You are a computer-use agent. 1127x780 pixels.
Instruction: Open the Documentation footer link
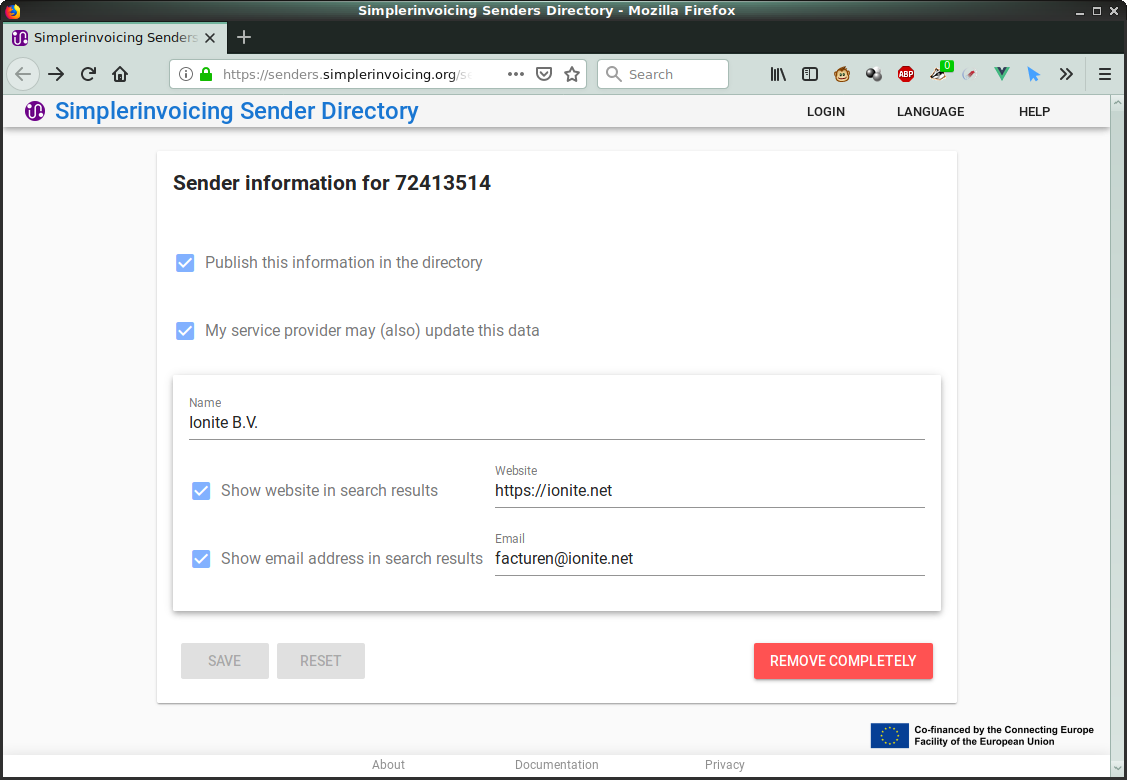tap(556, 765)
